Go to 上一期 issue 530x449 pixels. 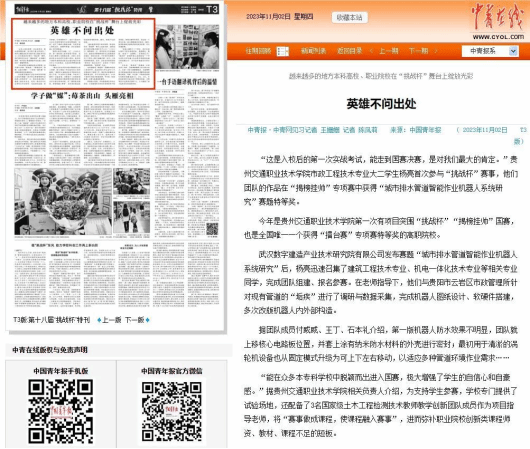coord(388,51)
